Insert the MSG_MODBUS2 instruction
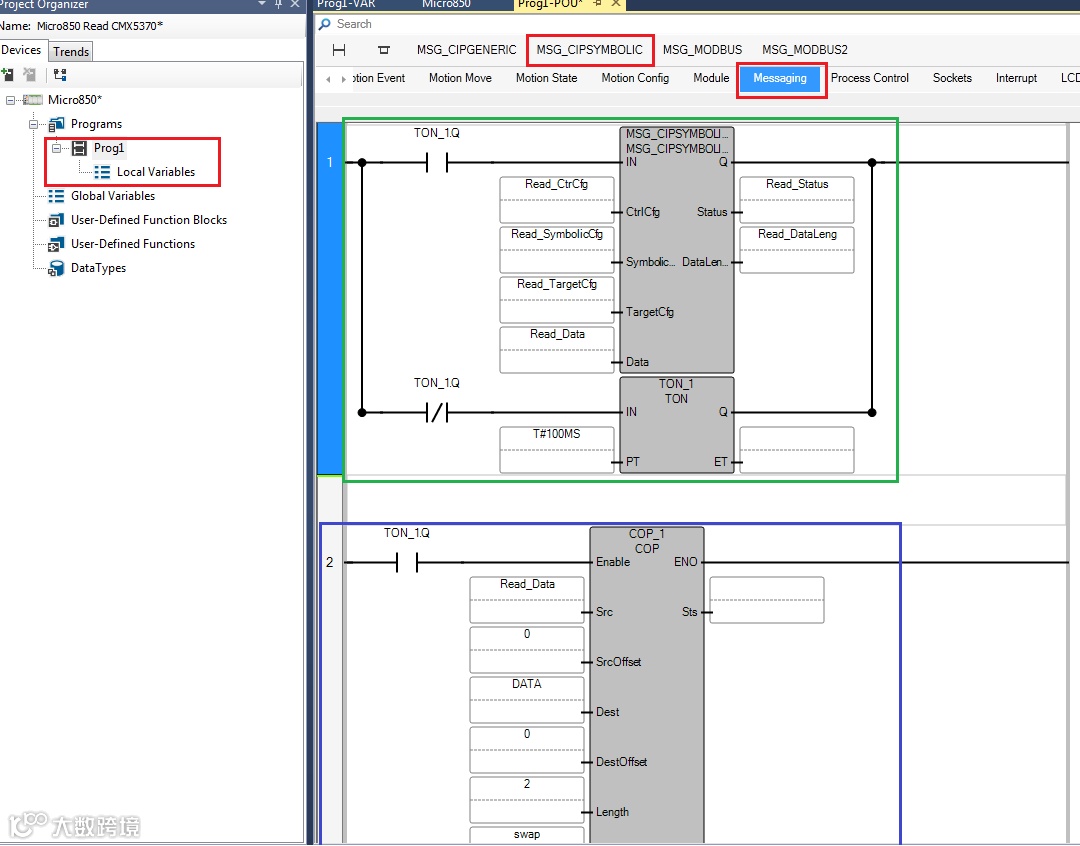Image resolution: width=1080 pixels, height=846 pixels. coord(804,50)
